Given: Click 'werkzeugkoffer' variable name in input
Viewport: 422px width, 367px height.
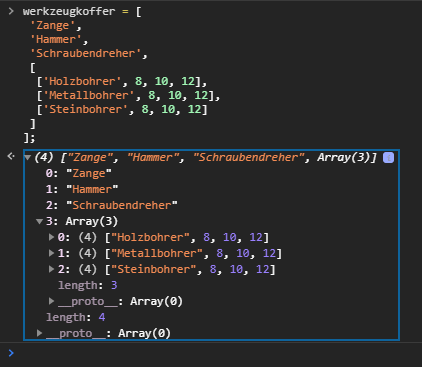Looking at the screenshot, I should click(x=69, y=11).
